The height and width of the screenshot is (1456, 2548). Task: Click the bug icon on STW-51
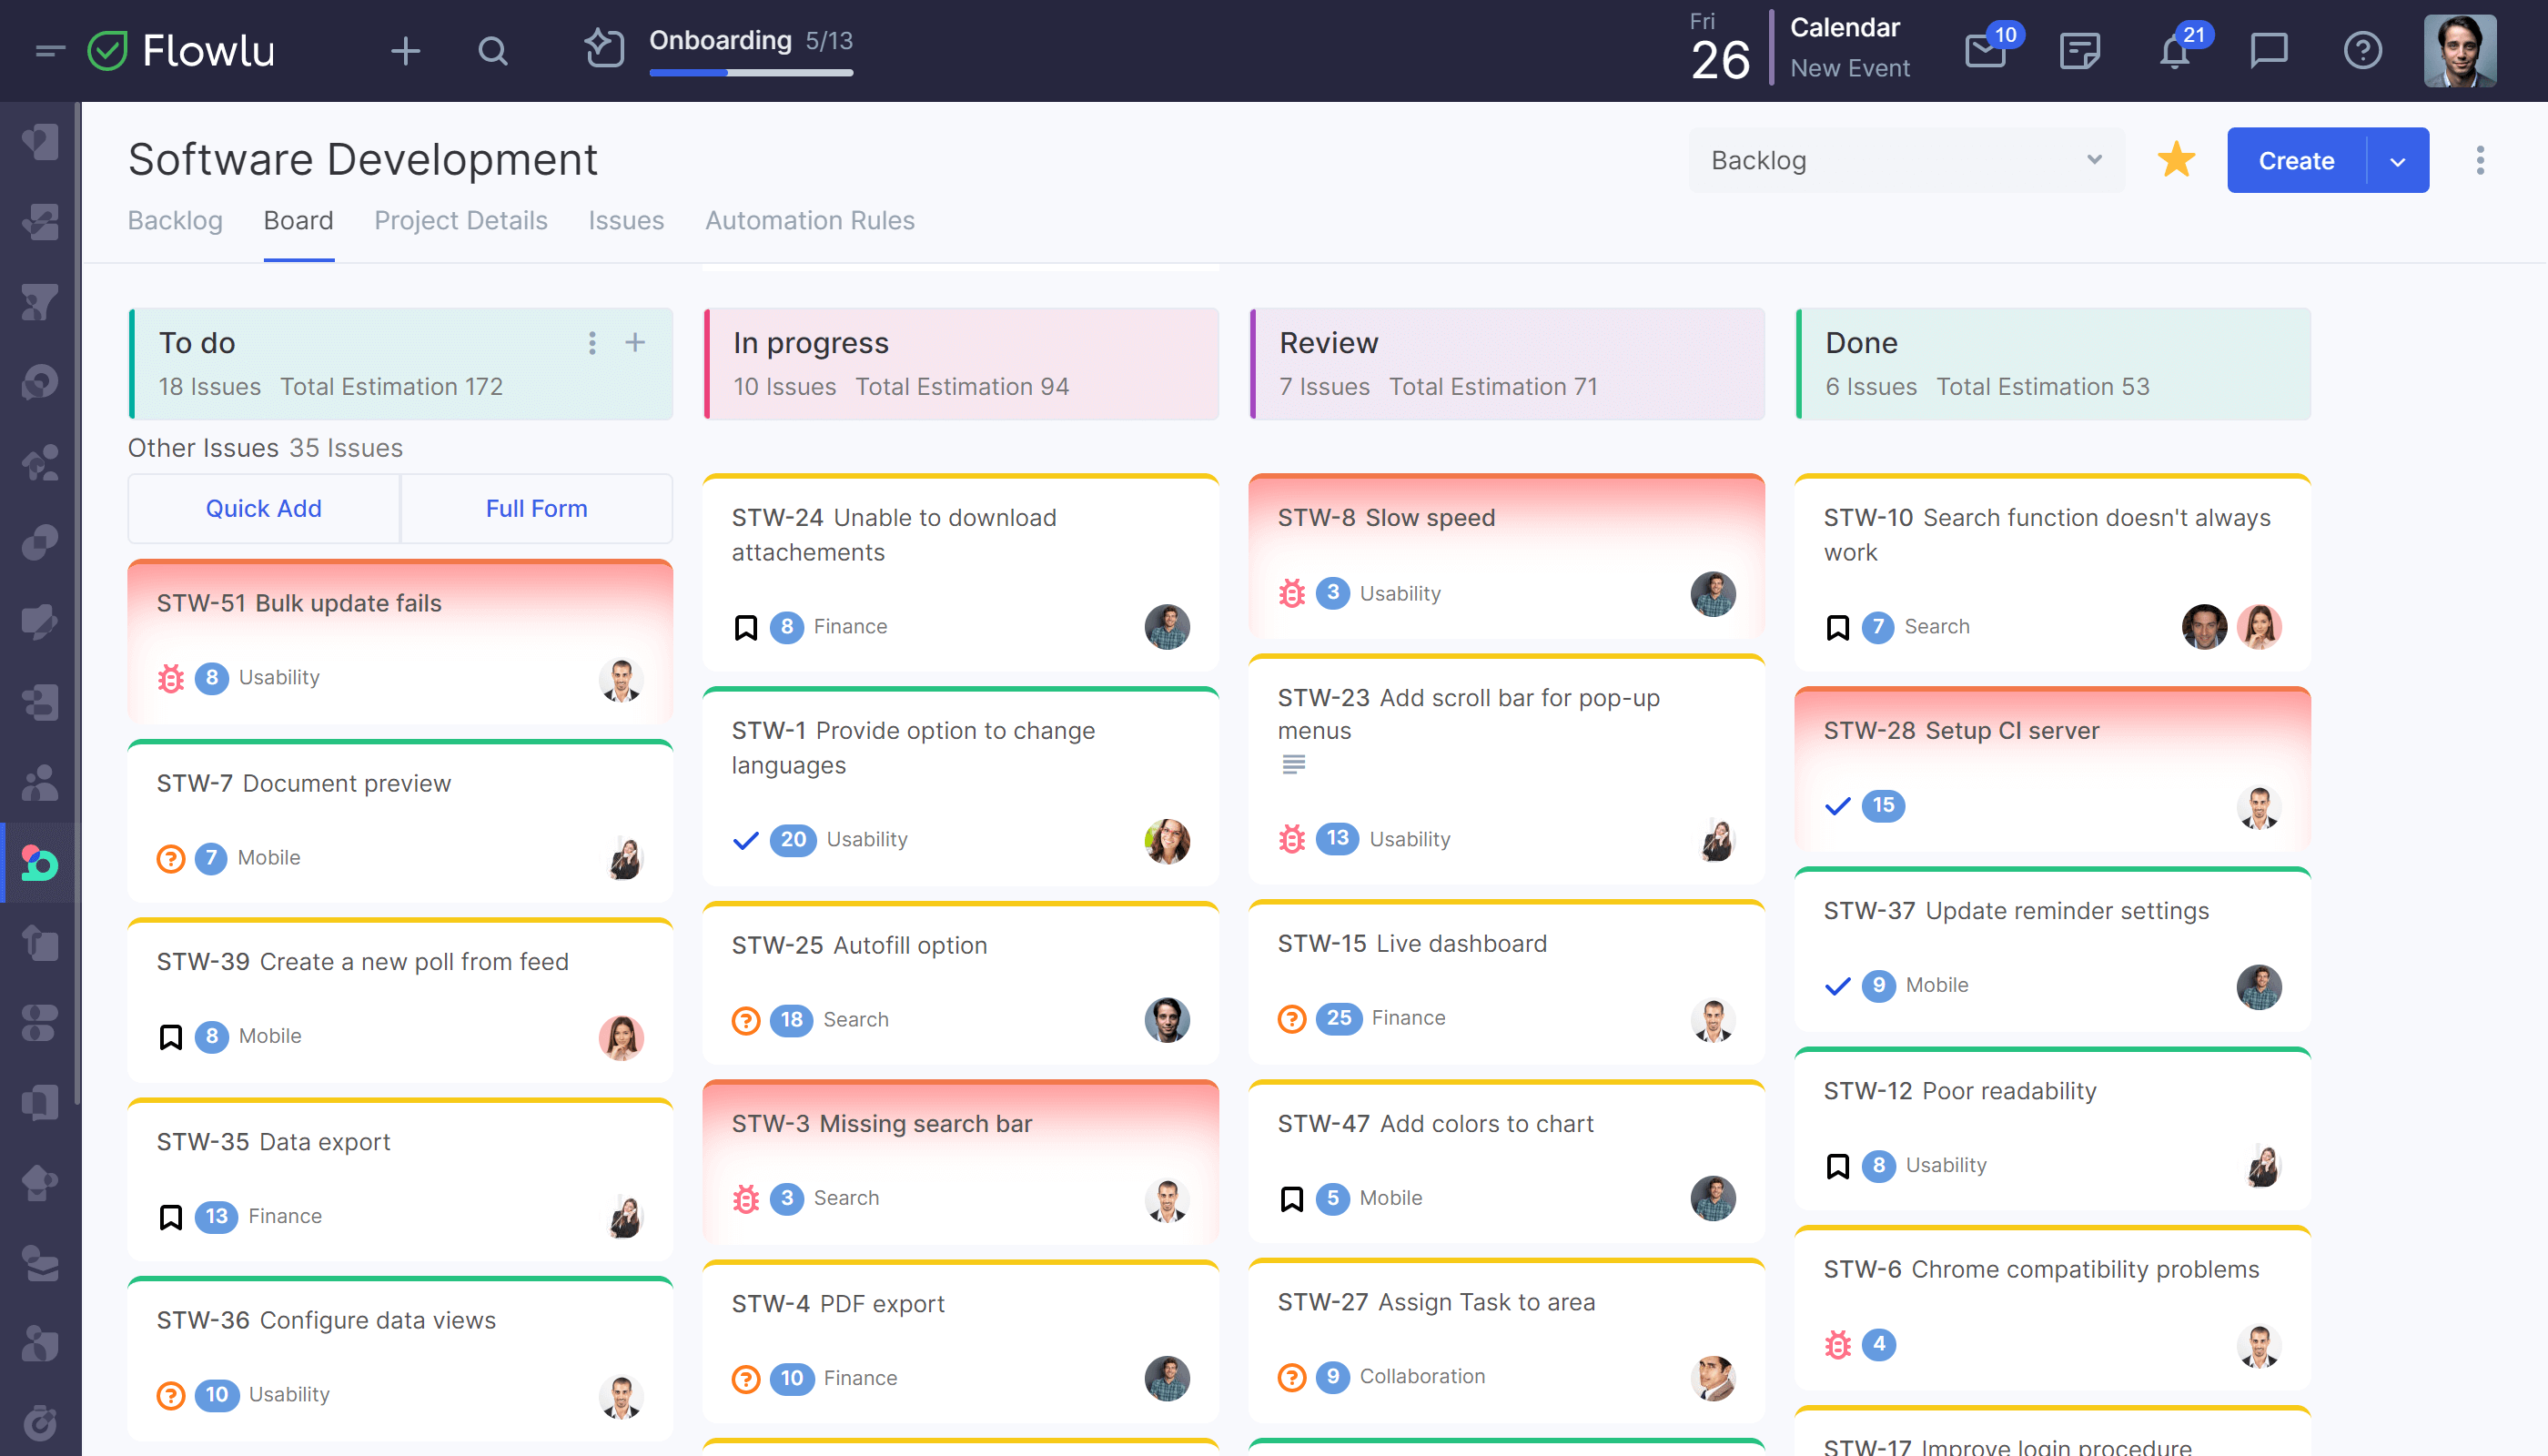click(170, 677)
